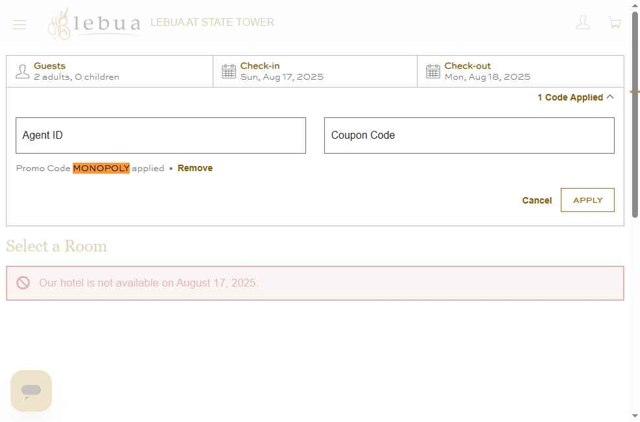This screenshot has height=422, width=640.
Task: Click the check-in calendar icon
Action: coord(229,71)
